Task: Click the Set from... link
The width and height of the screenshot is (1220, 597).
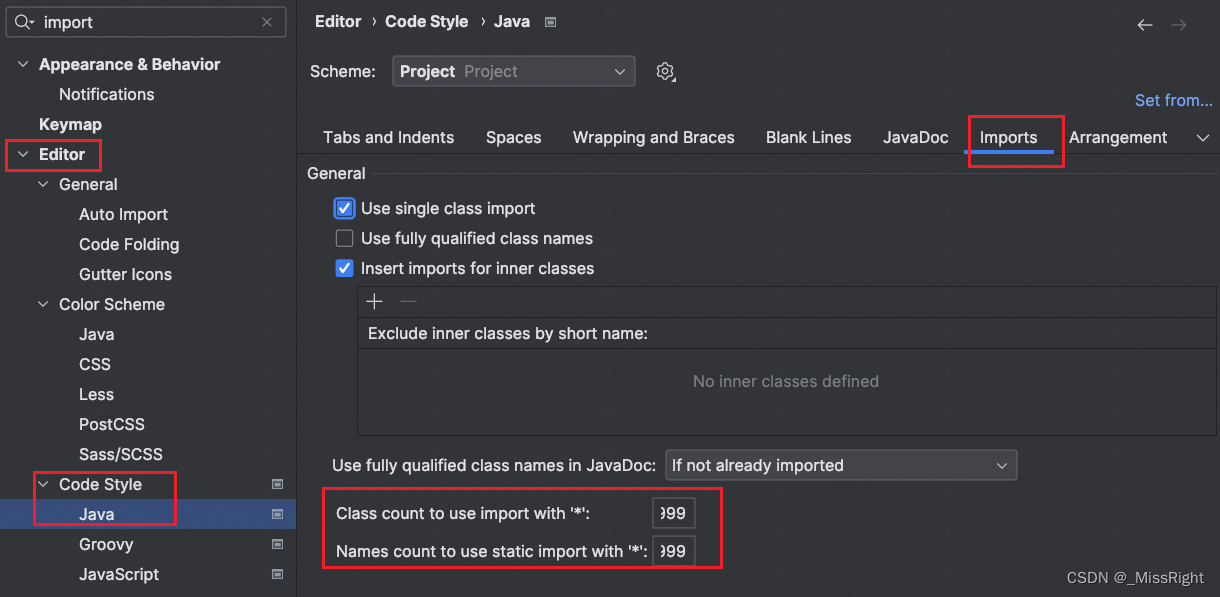Action: pos(1173,100)
